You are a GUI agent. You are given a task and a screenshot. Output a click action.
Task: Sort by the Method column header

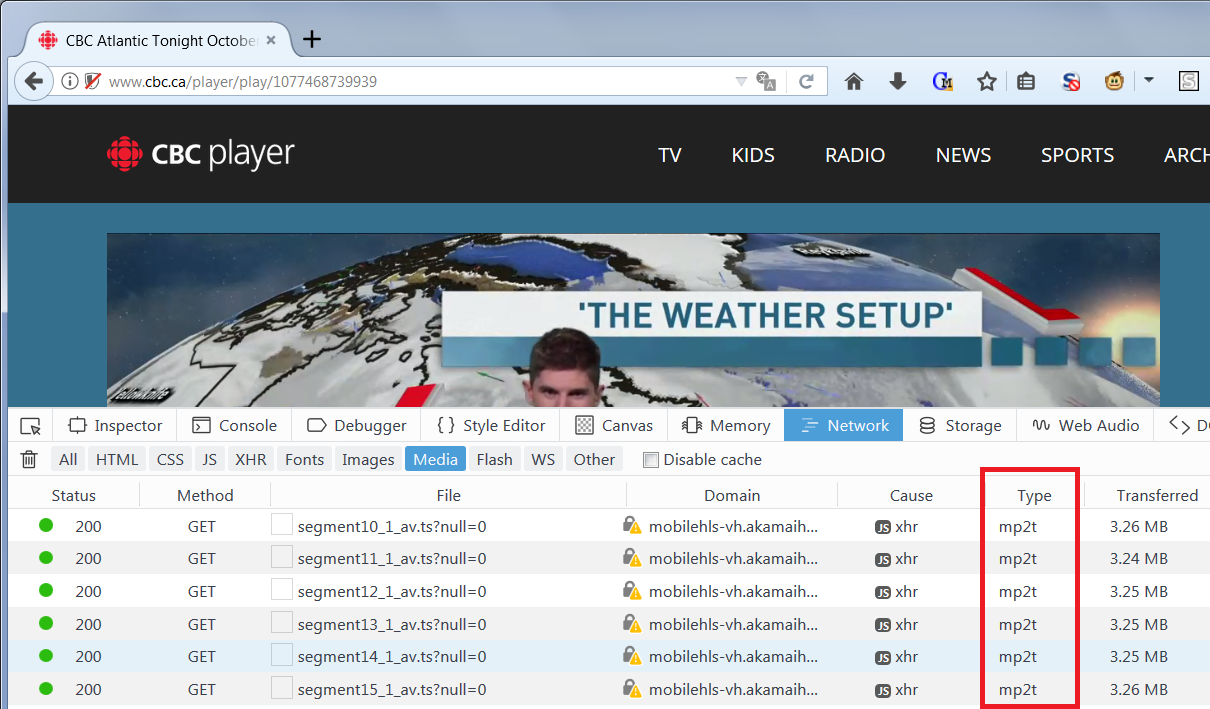205,495
